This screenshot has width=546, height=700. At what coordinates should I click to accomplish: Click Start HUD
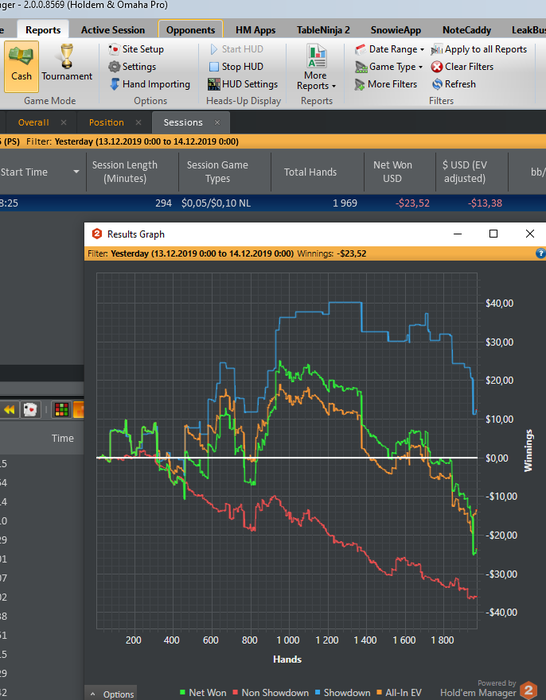click(237, 49)
